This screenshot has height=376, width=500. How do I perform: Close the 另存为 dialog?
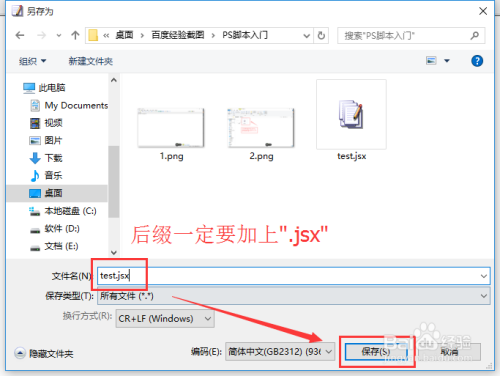click(483, 11)
